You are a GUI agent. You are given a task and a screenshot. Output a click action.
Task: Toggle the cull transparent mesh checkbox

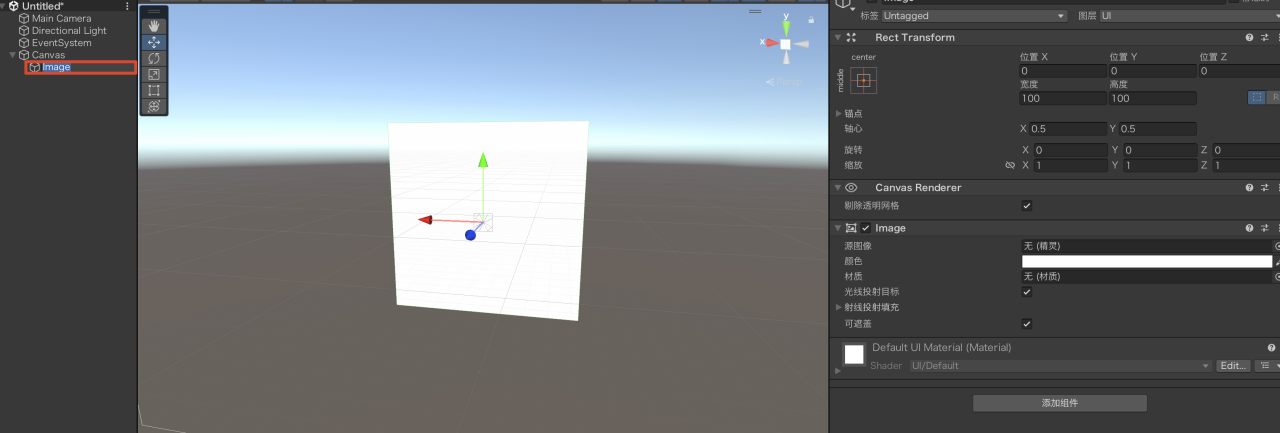(x=1026, y=205)
